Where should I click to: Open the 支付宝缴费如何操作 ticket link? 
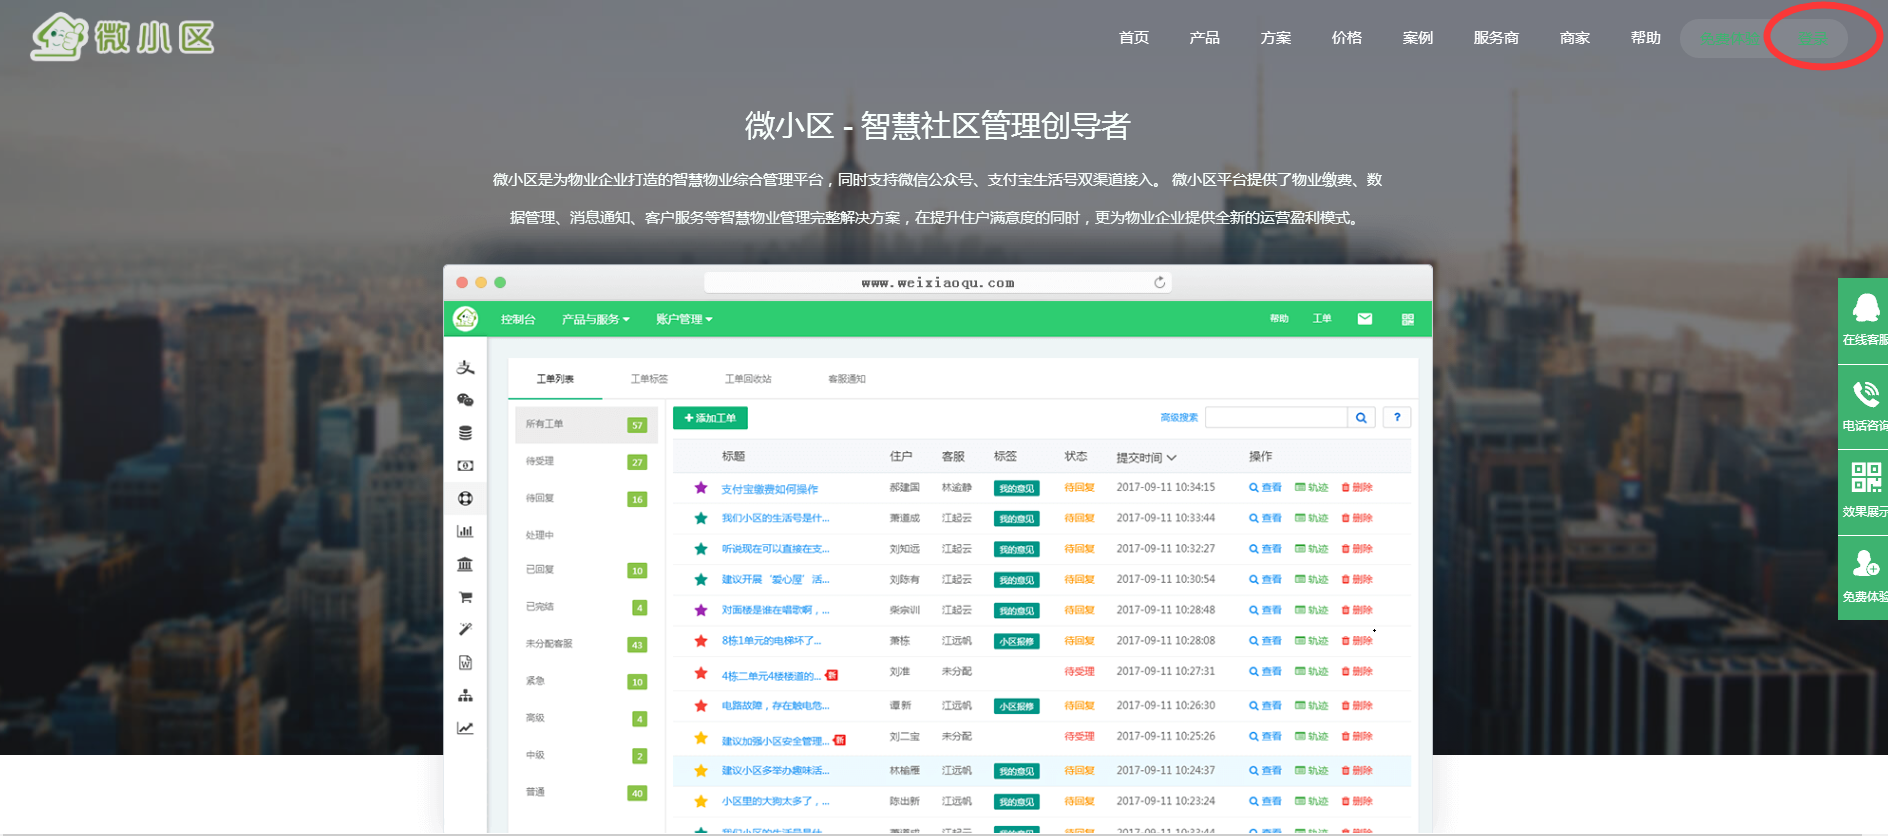point(769,489)
